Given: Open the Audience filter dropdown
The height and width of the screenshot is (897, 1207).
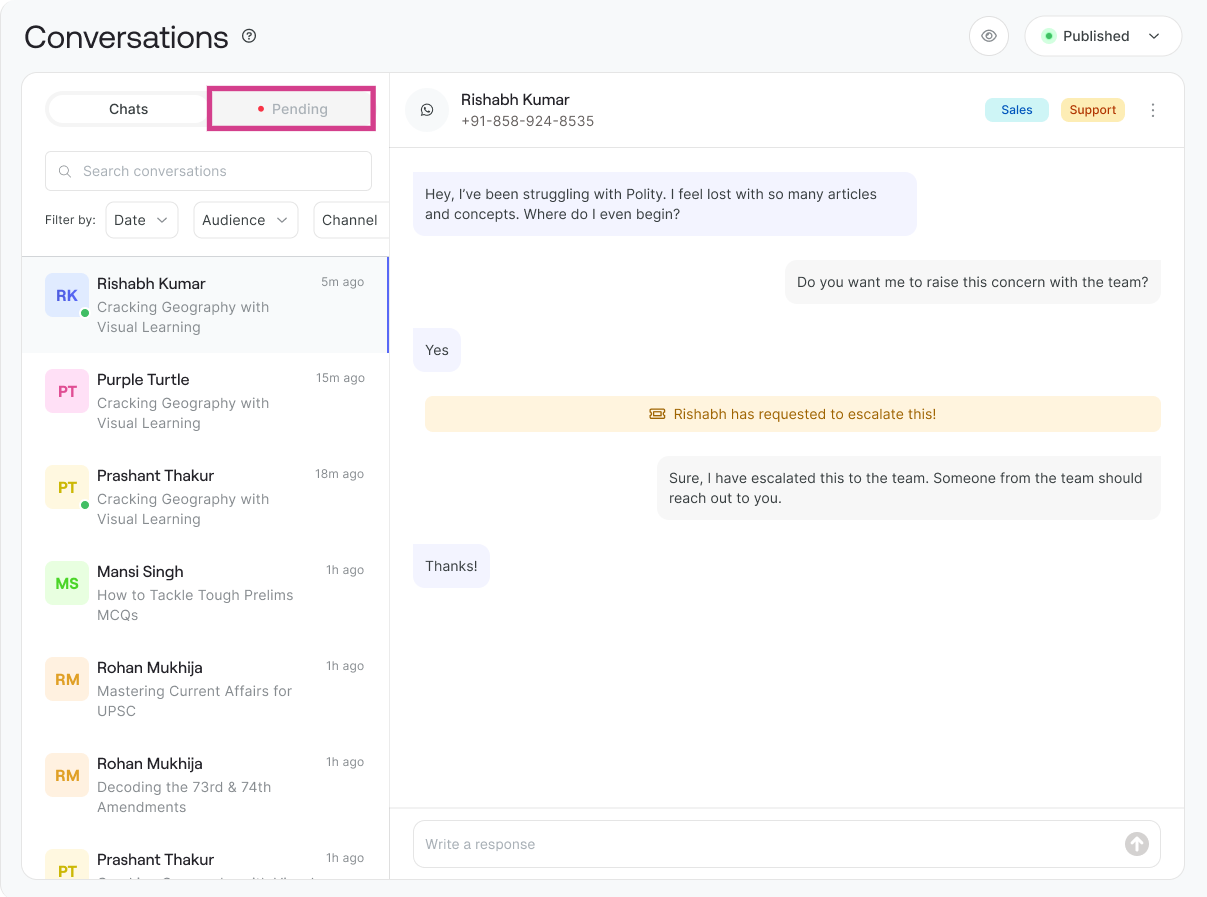Looking at the screenshot, I should [245, 220].
